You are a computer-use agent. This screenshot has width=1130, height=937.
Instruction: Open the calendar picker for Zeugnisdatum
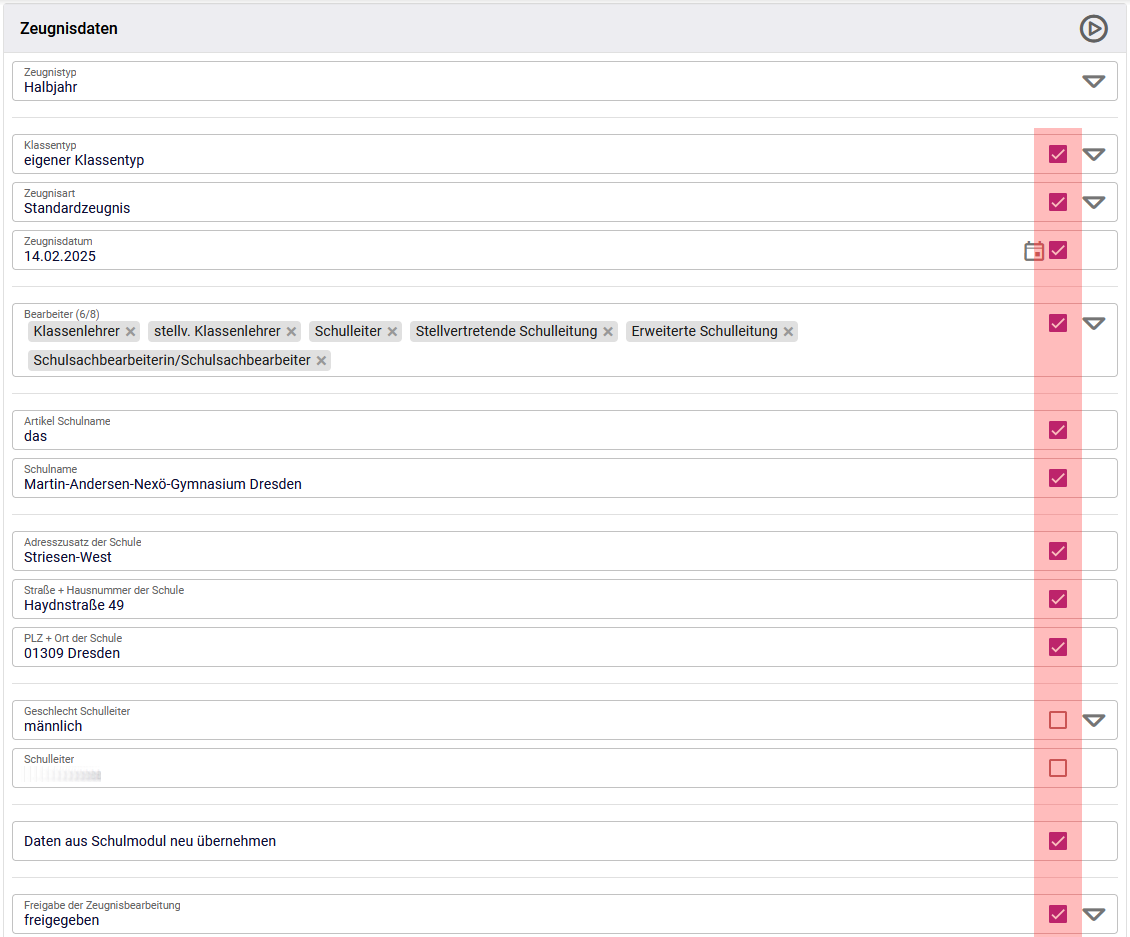1034,251
